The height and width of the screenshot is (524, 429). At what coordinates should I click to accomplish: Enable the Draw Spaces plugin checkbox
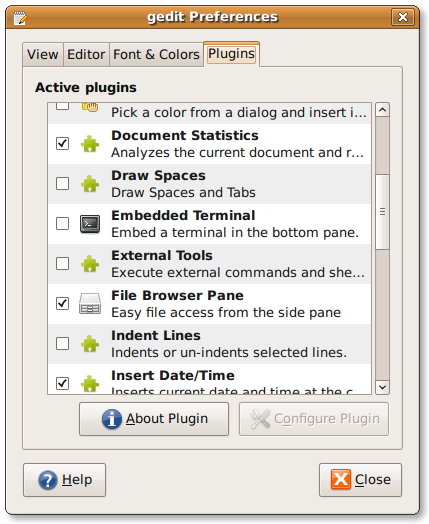[62, 183]
